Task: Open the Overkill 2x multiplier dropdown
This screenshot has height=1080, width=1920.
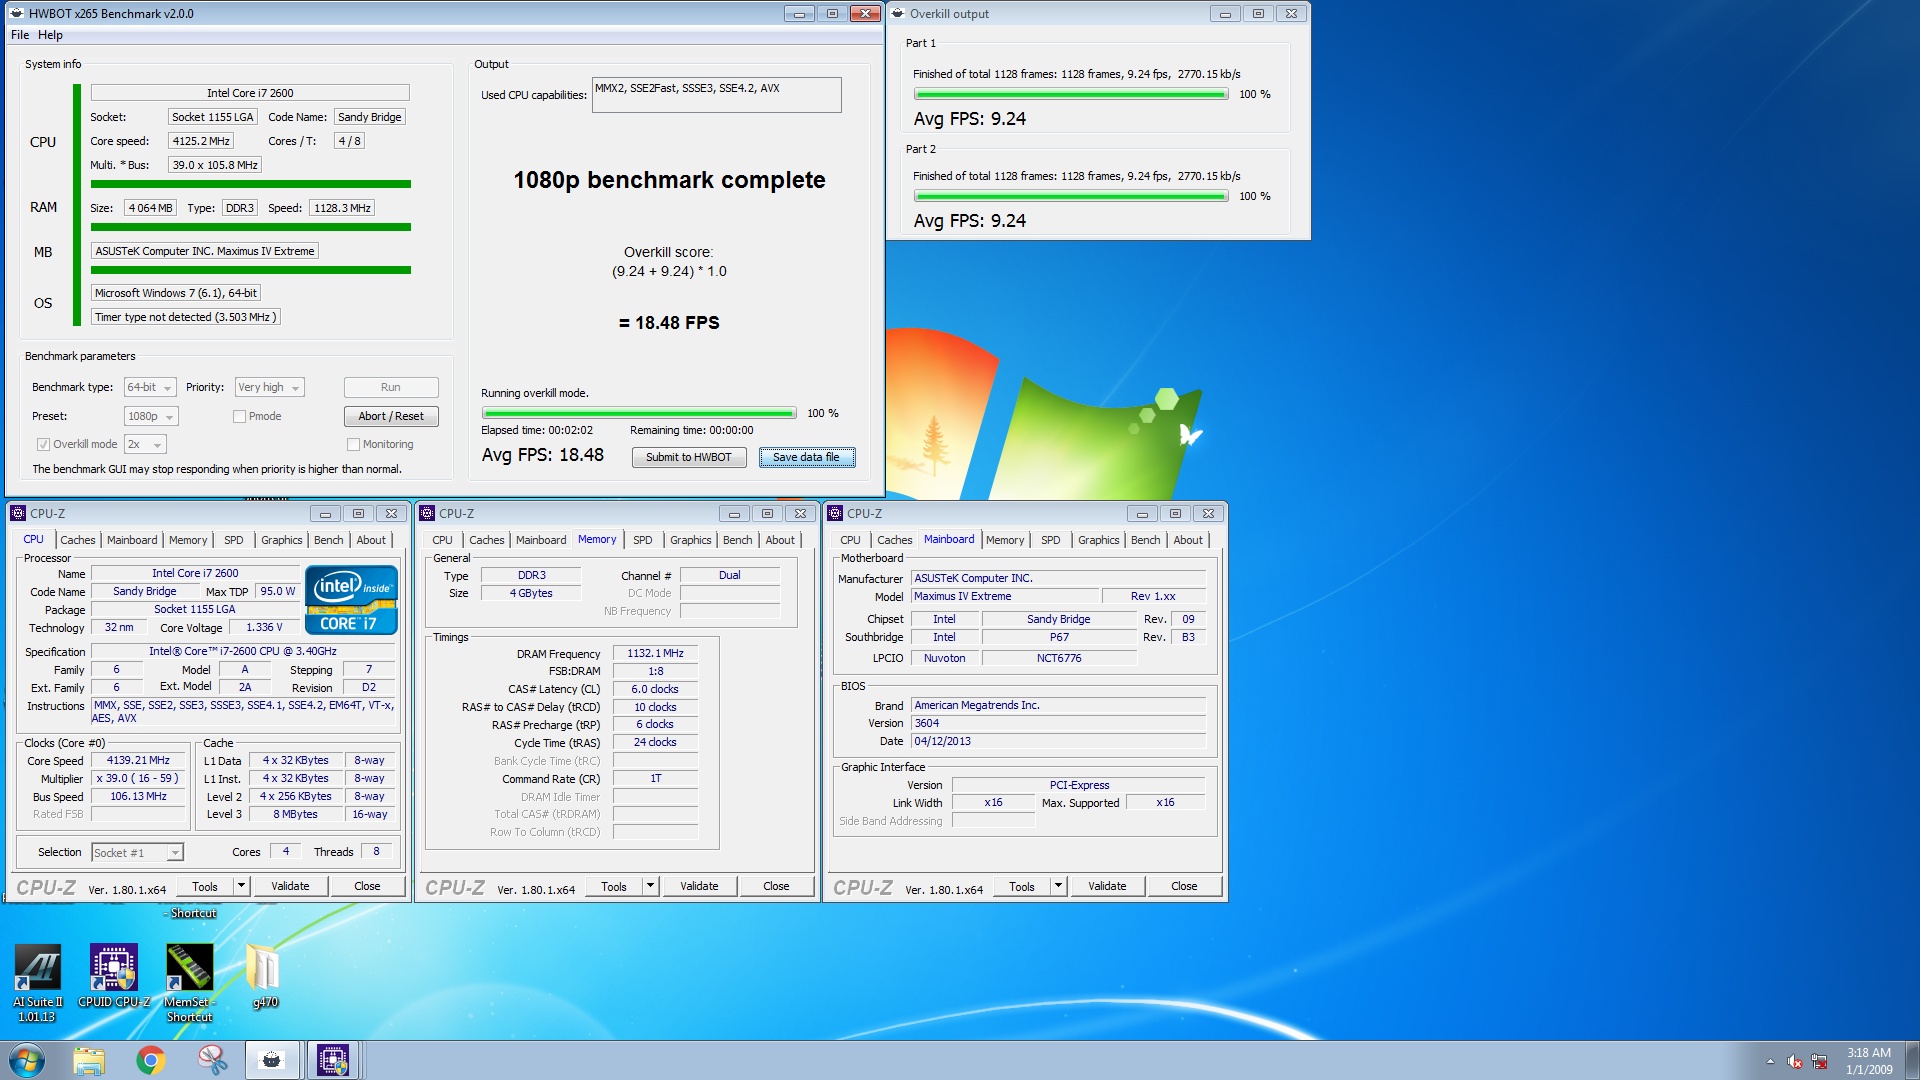Action: [145, 444]
